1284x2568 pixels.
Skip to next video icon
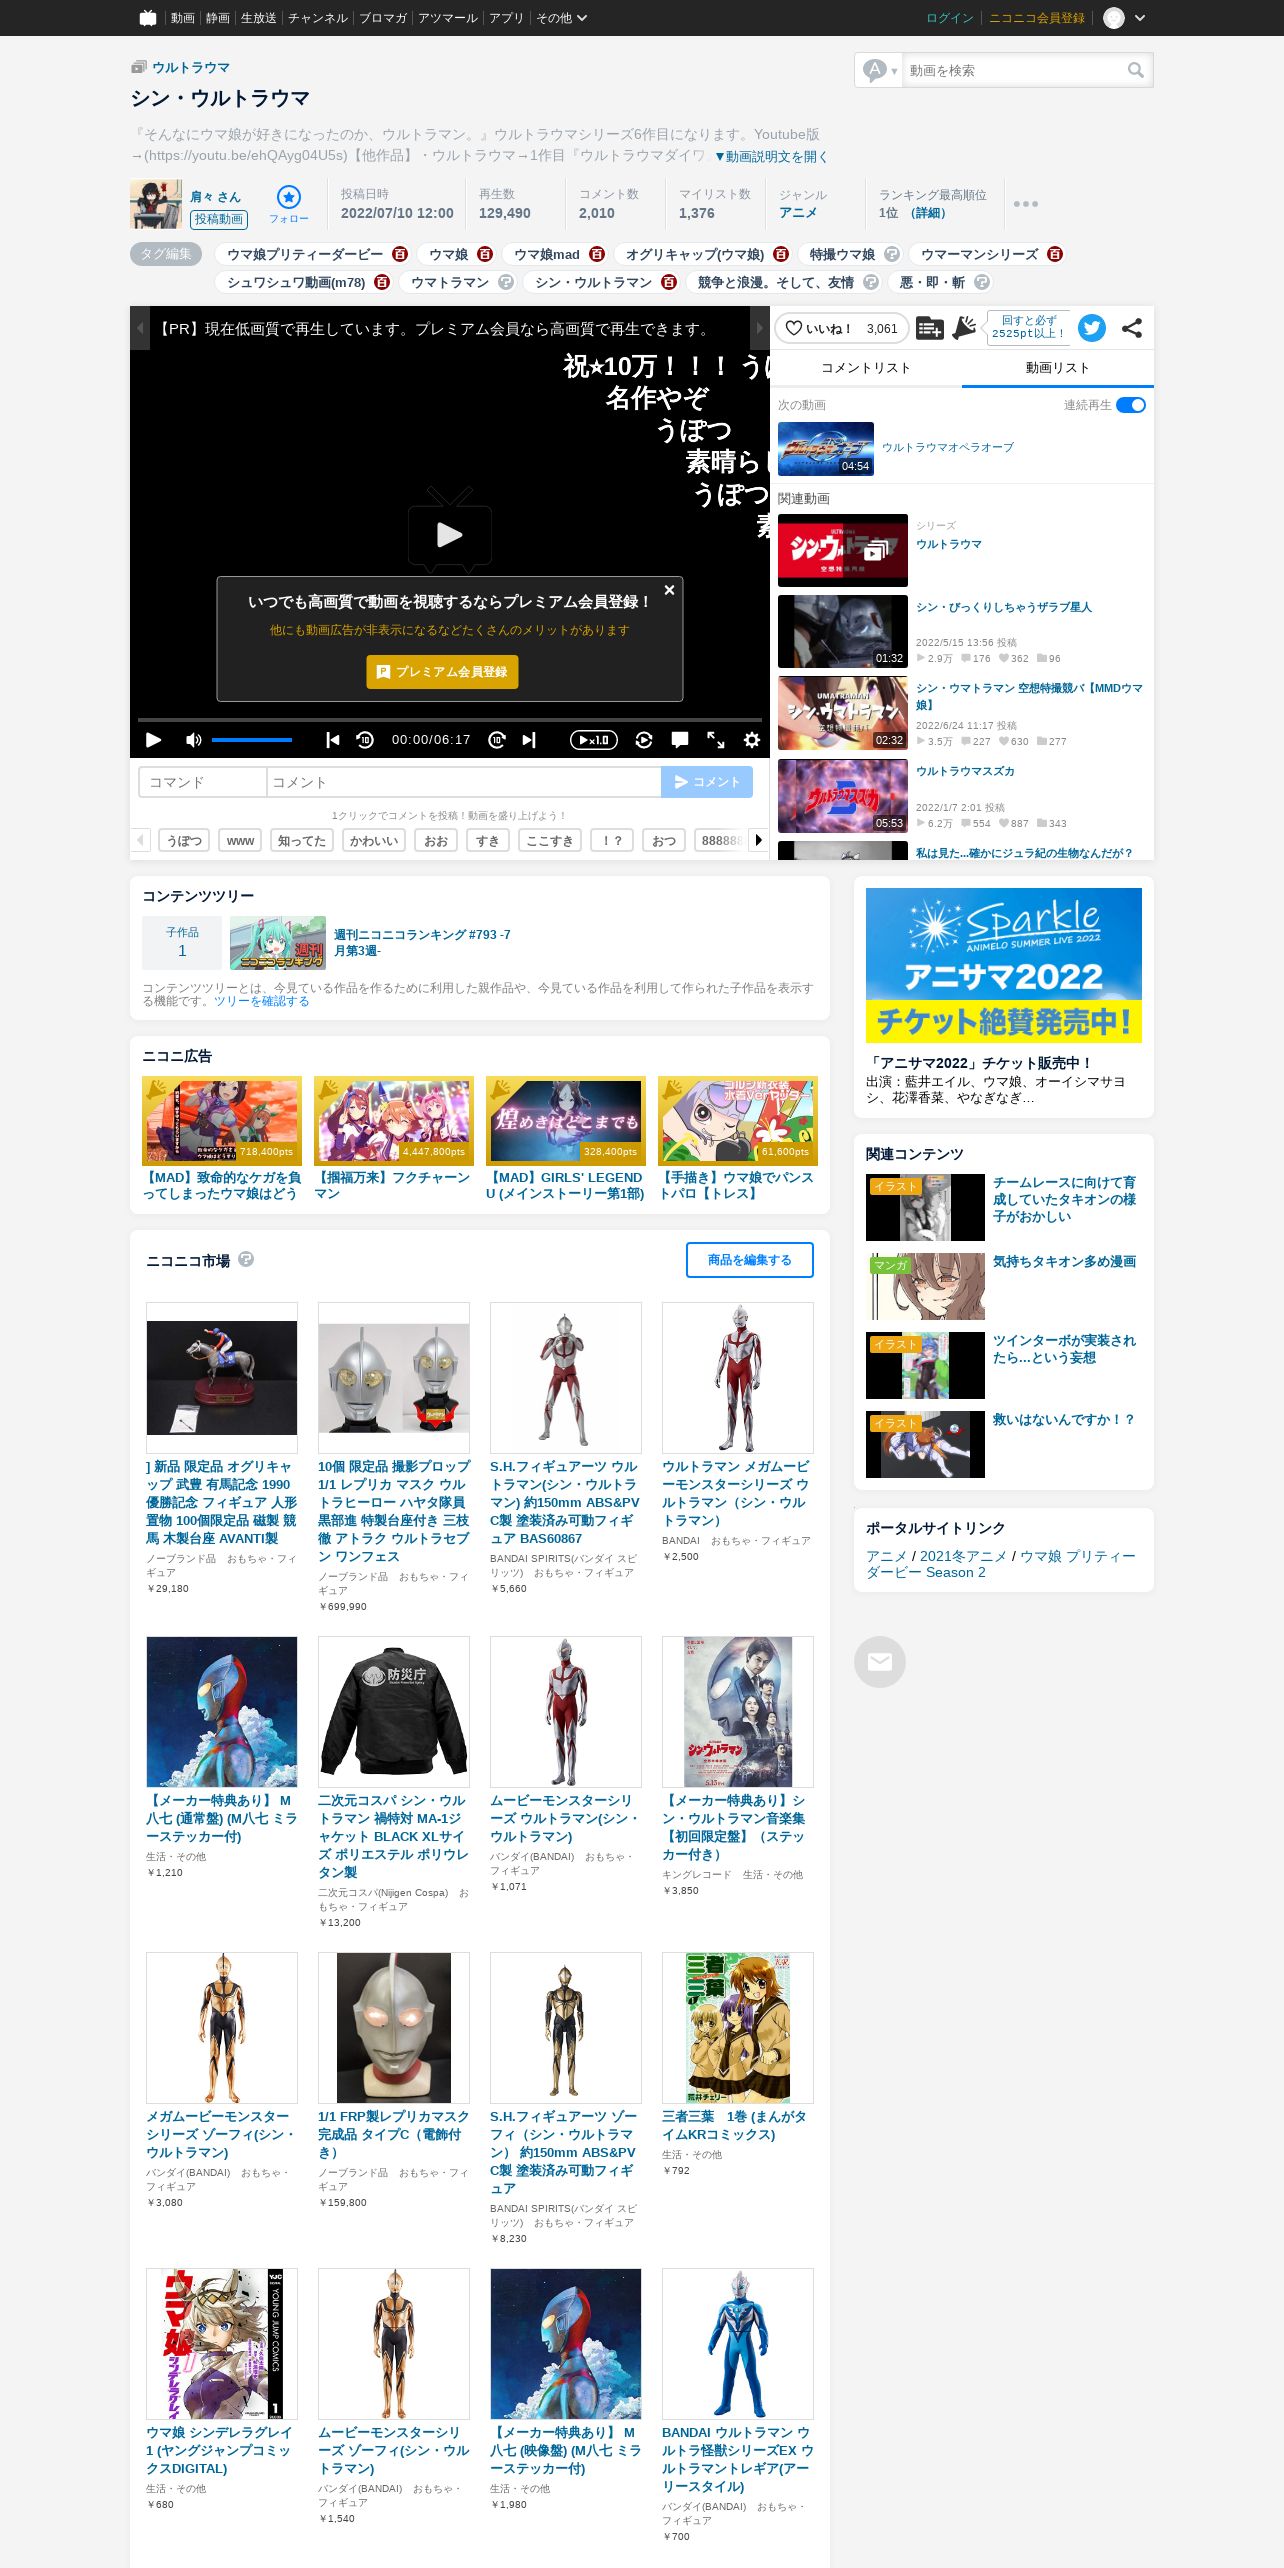tap(529, 740)
